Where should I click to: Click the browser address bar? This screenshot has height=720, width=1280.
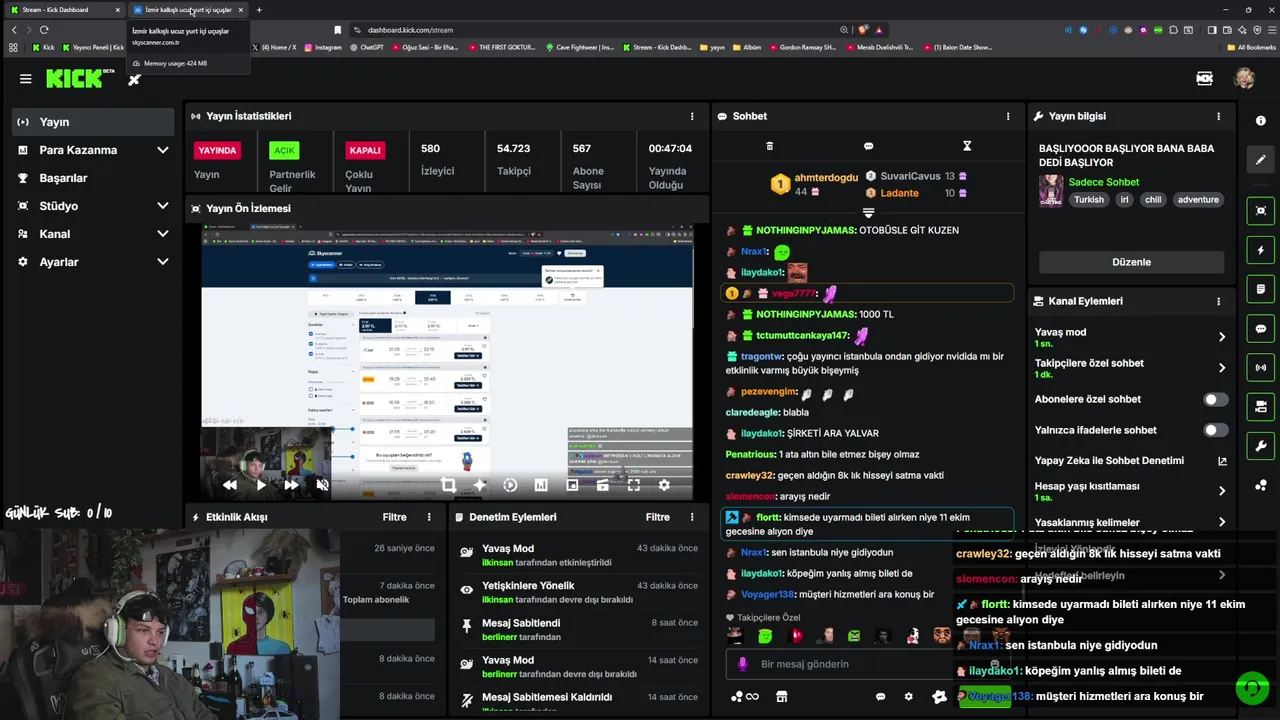point(600,30)
